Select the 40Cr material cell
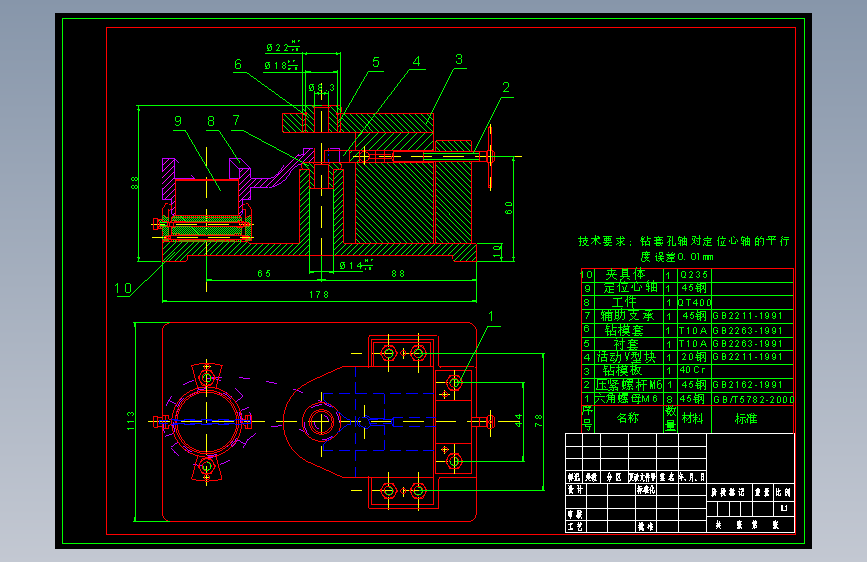The width and height of the screenshot is (867, 562). point(693,370)
